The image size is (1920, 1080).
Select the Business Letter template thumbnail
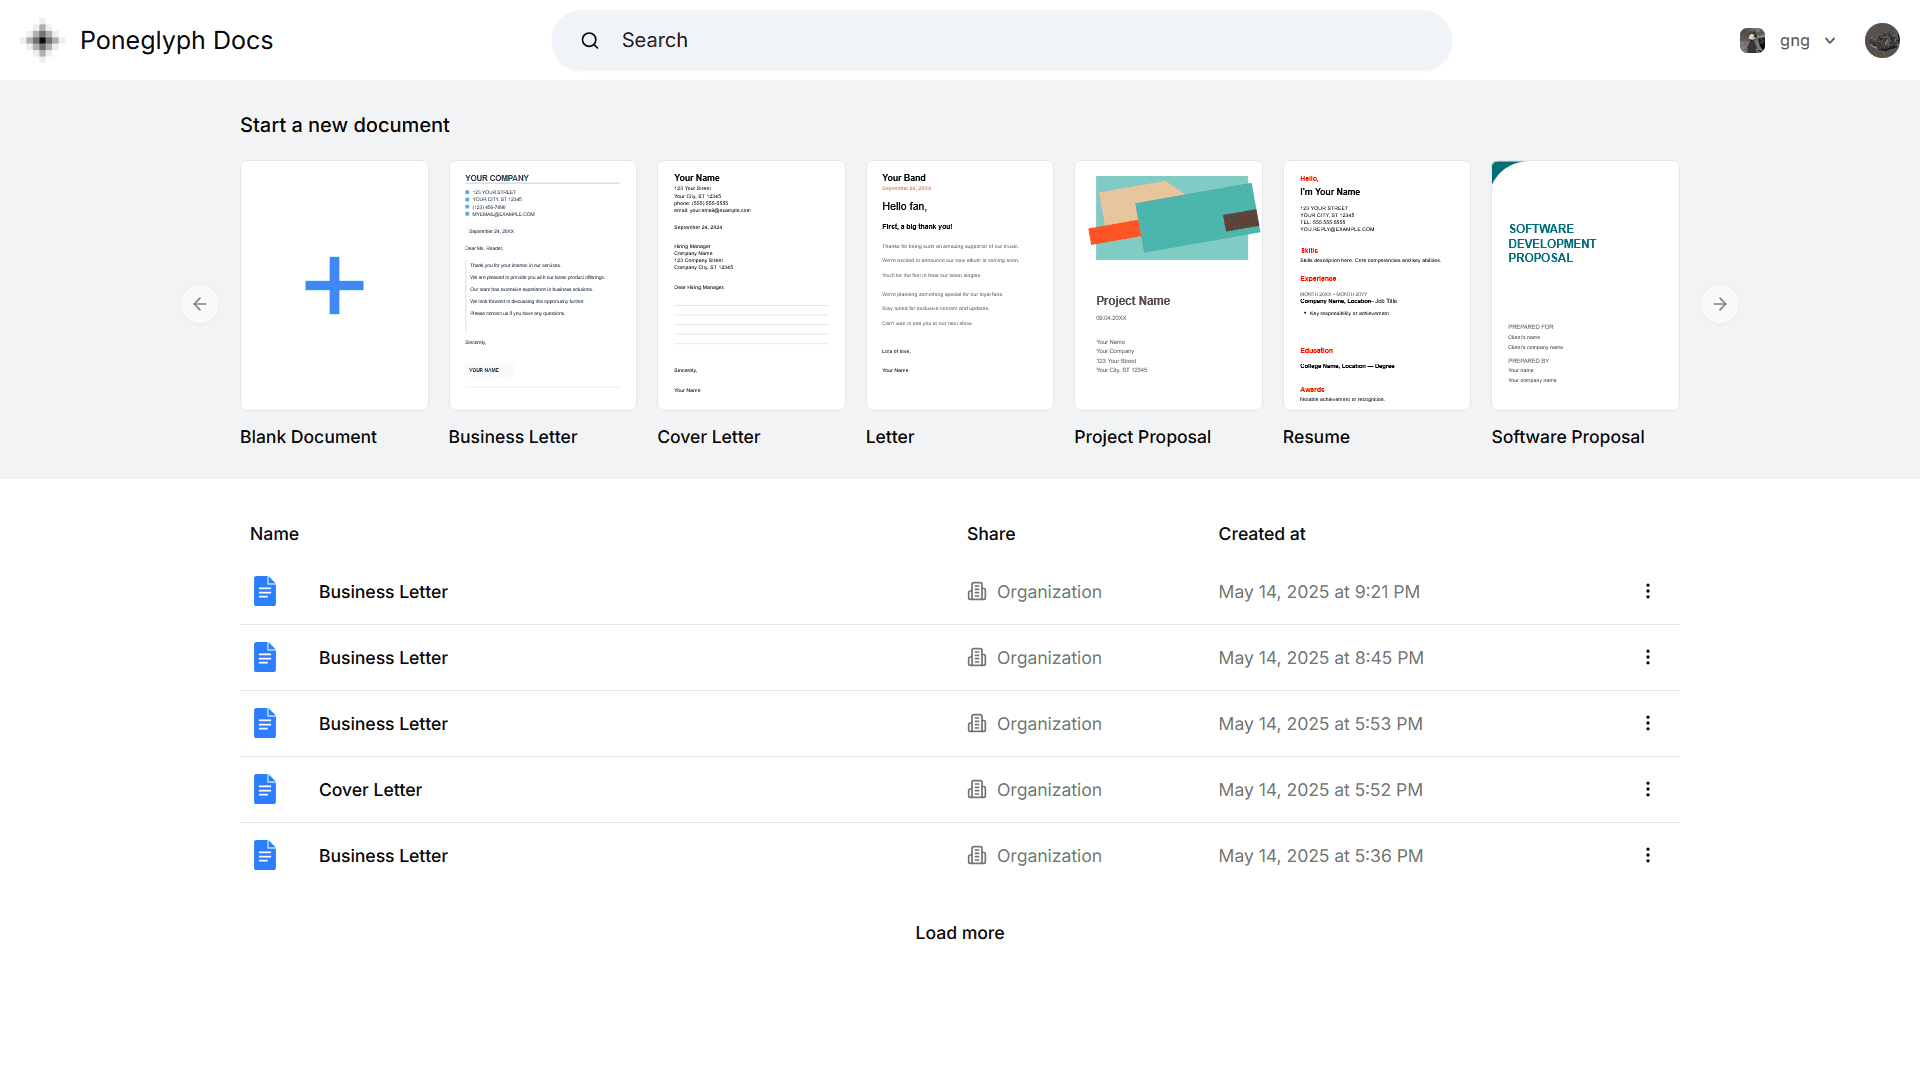click(x=543, y=285)
